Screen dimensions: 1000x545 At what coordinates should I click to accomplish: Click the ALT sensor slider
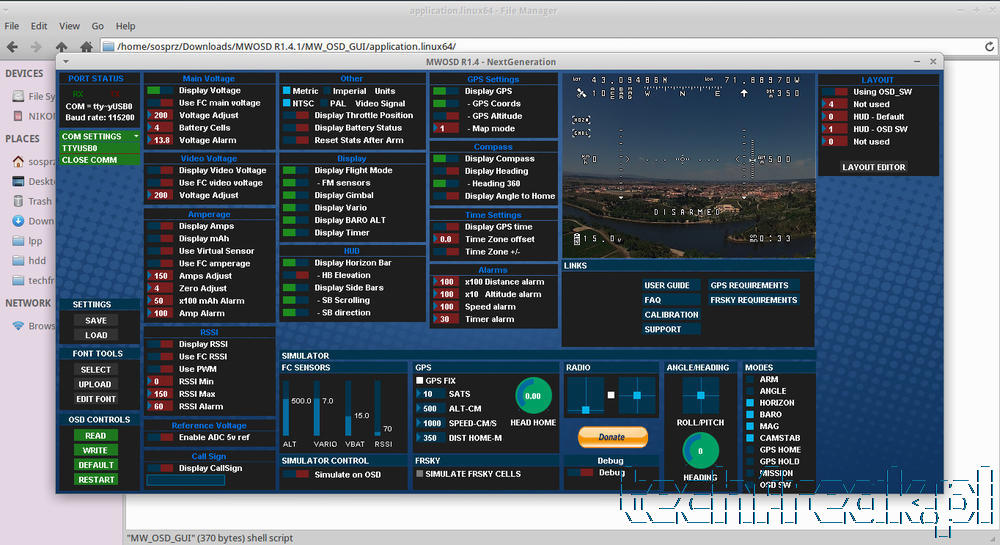click(x=286, y=409)
